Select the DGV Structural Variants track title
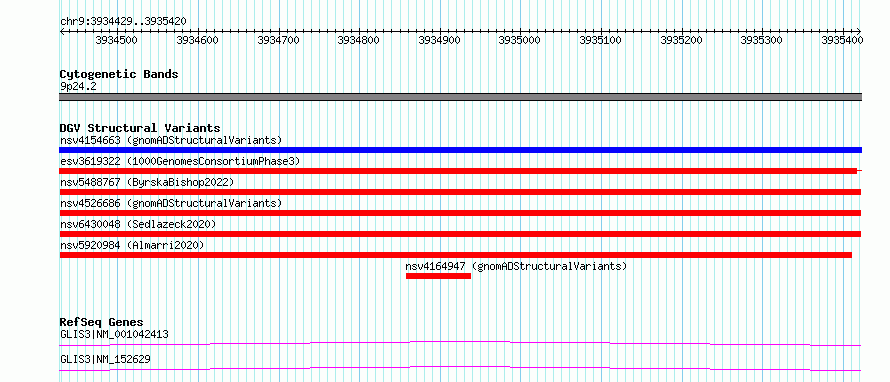This screenshot has width=890, height=382. (140, 128)
